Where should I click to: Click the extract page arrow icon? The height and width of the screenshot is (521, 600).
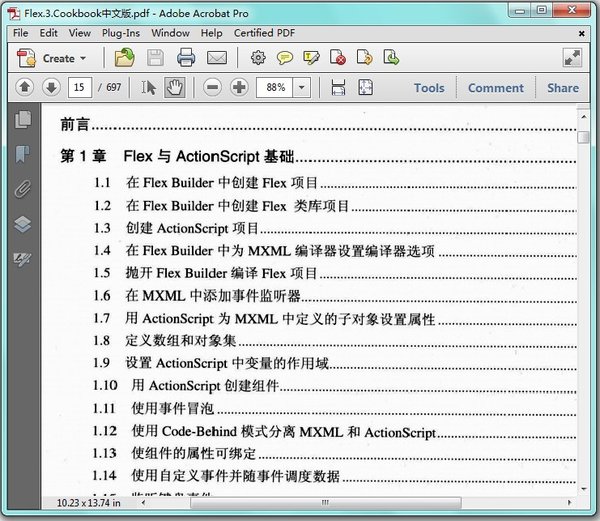pos(364,57)
